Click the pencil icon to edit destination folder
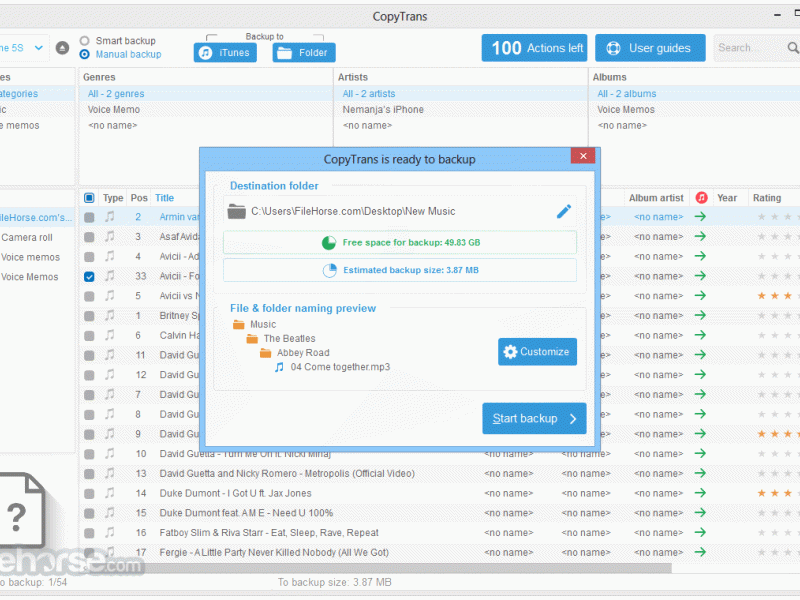Screen dimensions: 800x600 click(x=564, y=211)
